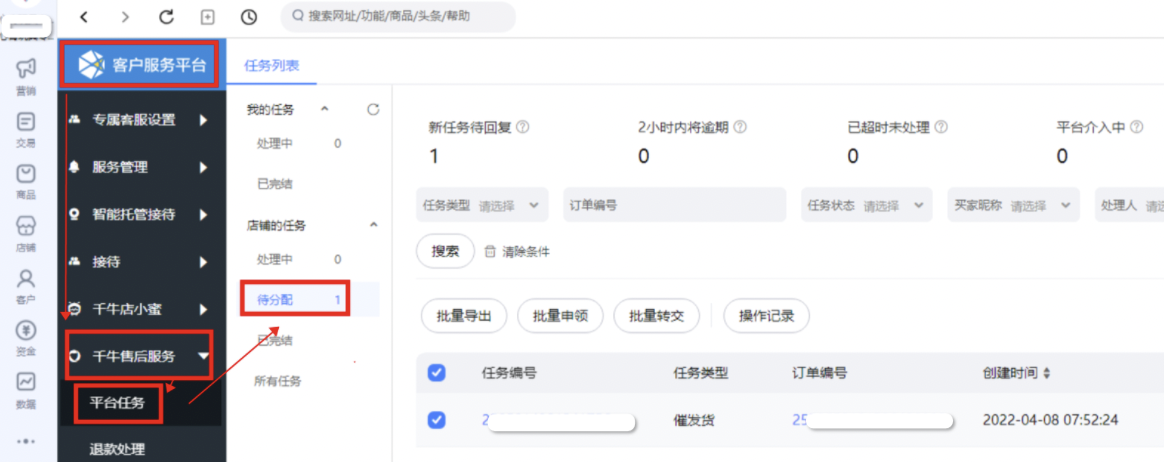Expand 智能托管接待 menu

140,215
